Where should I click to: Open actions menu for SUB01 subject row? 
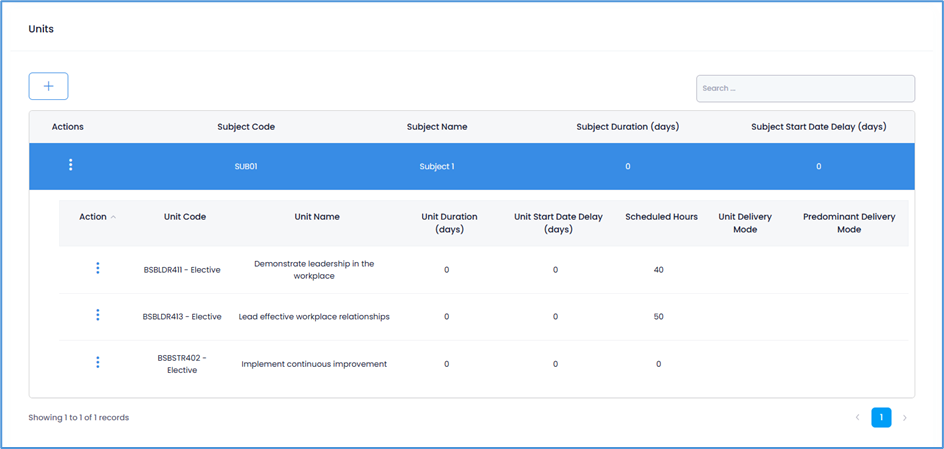click(x=70, y=165)
